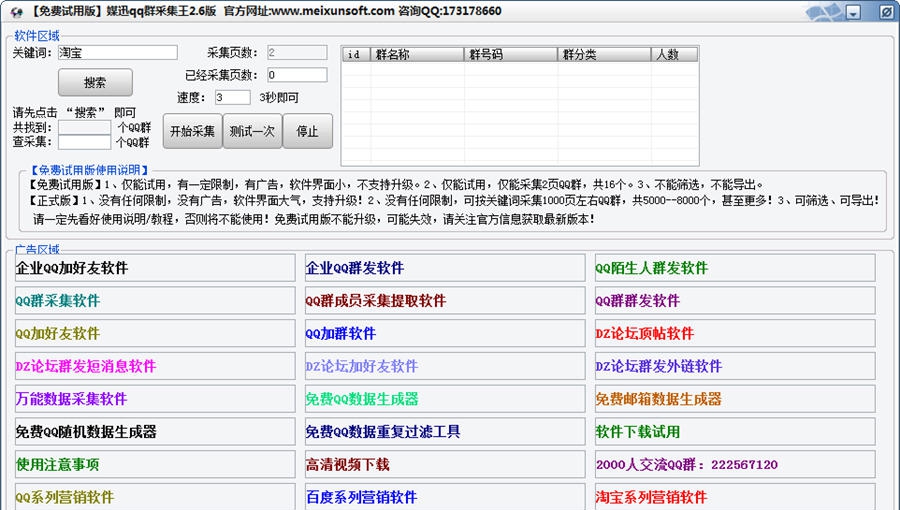Click the 速度 speed input field

tap(232, 98)
